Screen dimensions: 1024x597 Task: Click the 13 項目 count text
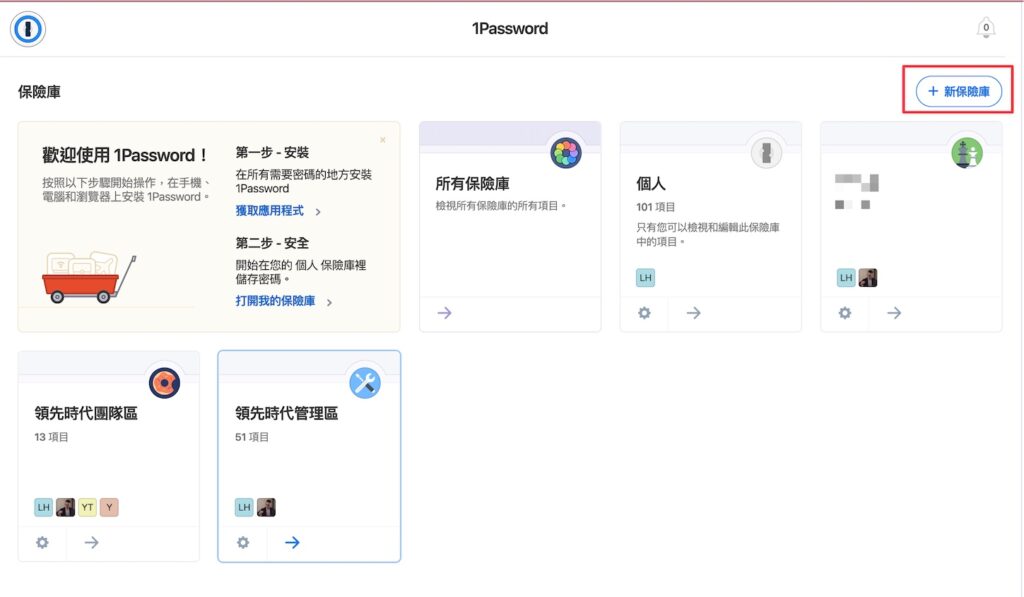[52, 437]
